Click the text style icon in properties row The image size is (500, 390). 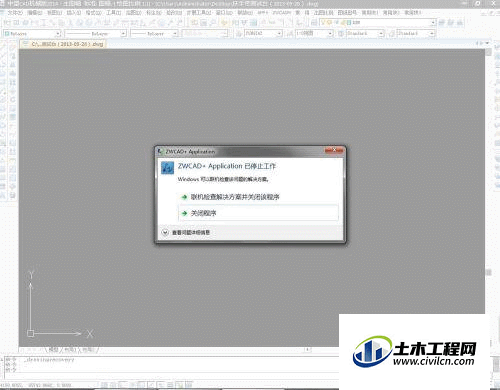click(x=239, y=34)
